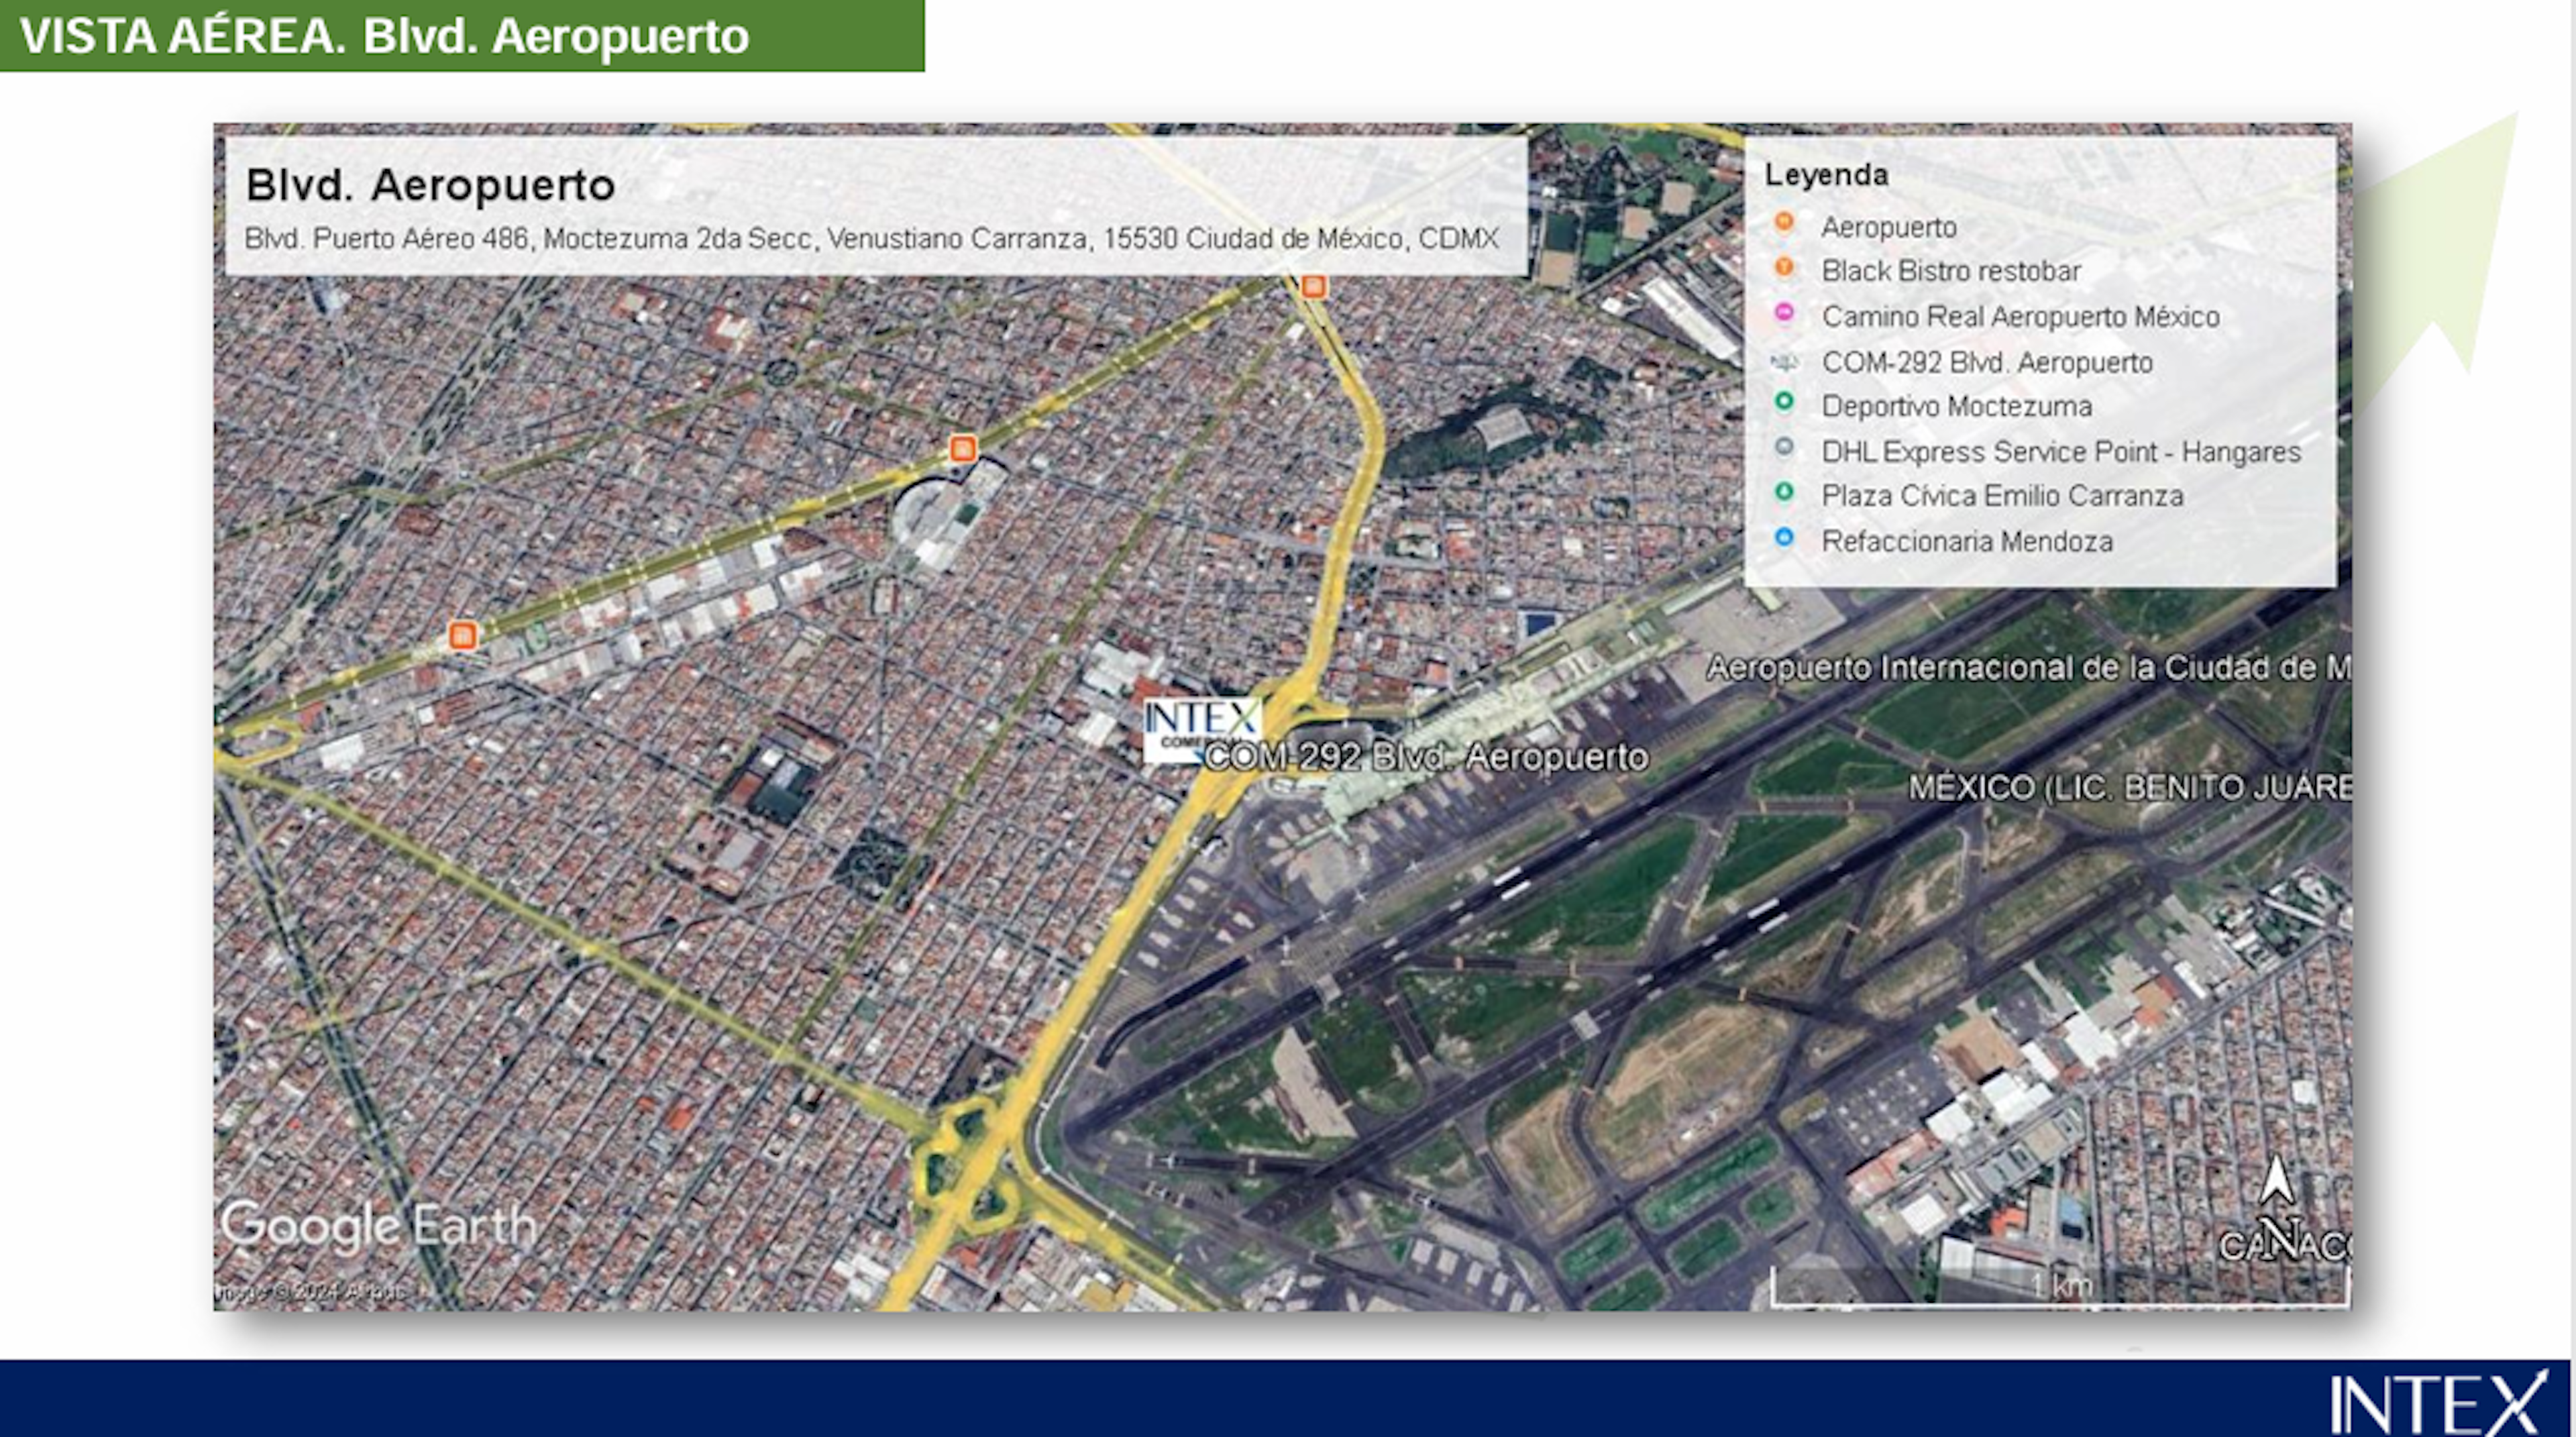
Task: Click the orange Aeropuerto legend icon
Action: tap(1784, 222)
